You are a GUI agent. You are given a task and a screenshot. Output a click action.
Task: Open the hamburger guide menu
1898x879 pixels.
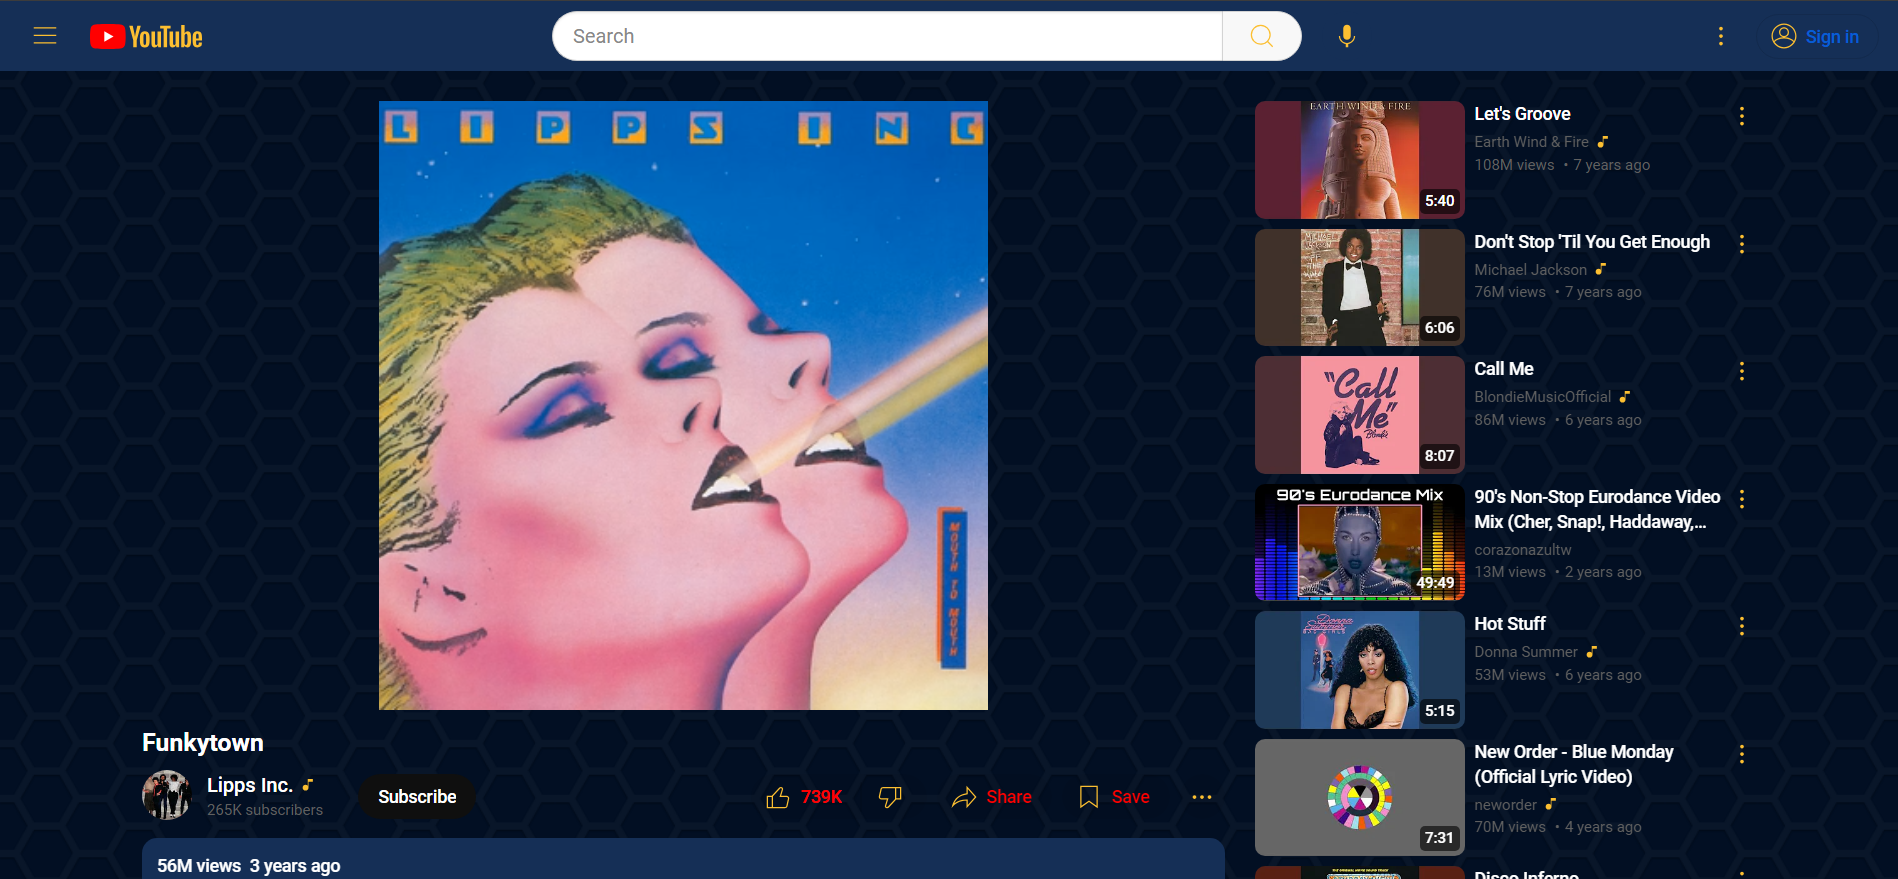tap(45, 36)
